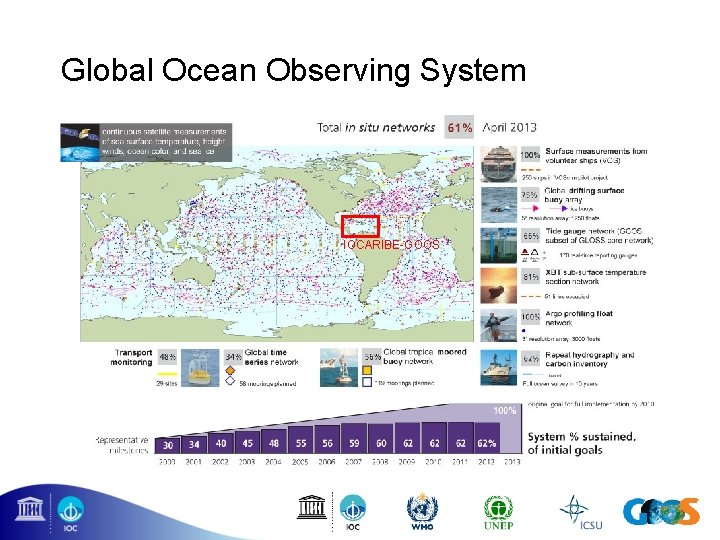The width and height of the screenshot is (720, 540).
Task: Click the Argo profiling float network label
Action: (579, 318)
